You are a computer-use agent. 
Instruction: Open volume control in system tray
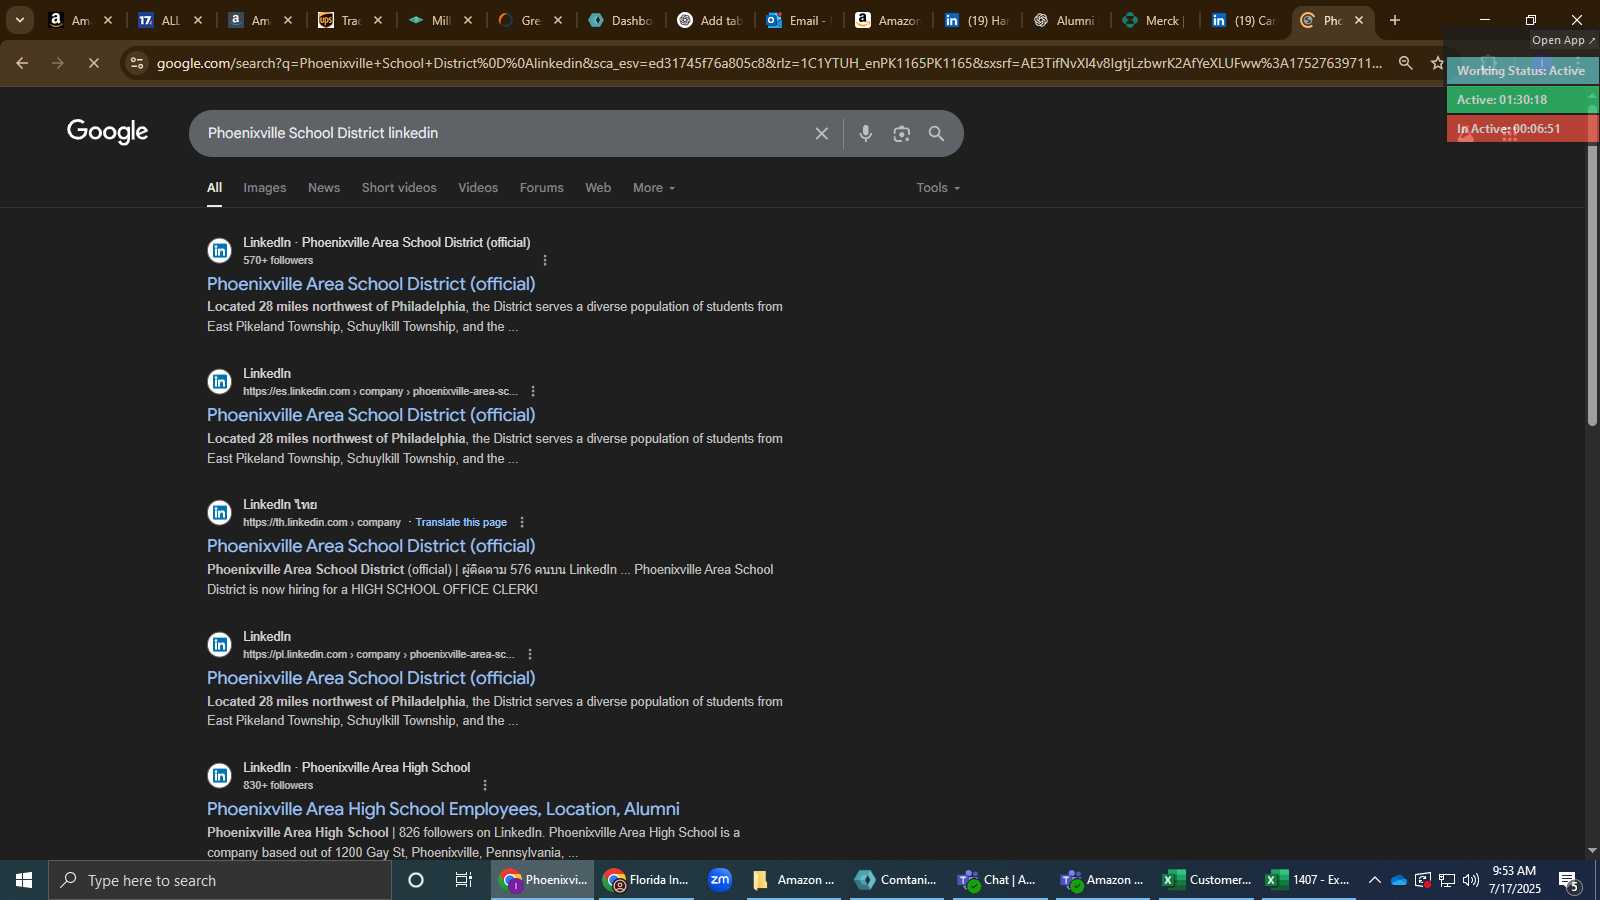pos(1470,880)
